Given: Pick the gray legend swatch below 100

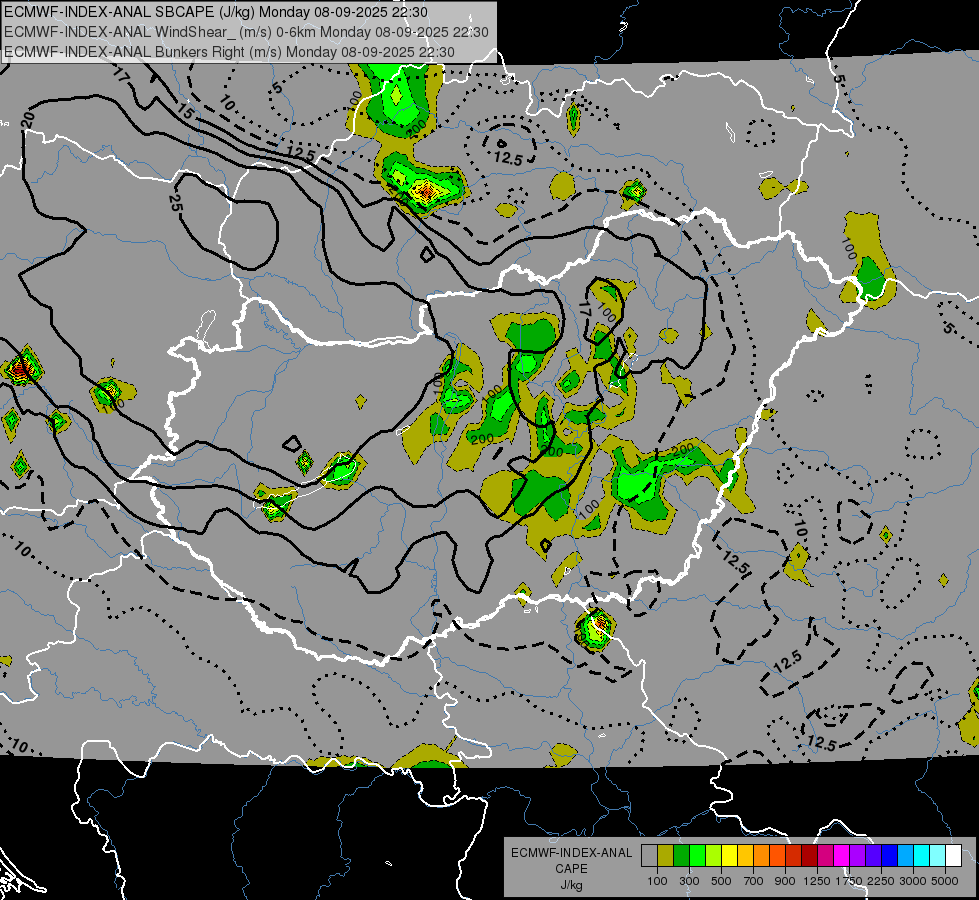Looking at the screenshot, I should [649, 855].
